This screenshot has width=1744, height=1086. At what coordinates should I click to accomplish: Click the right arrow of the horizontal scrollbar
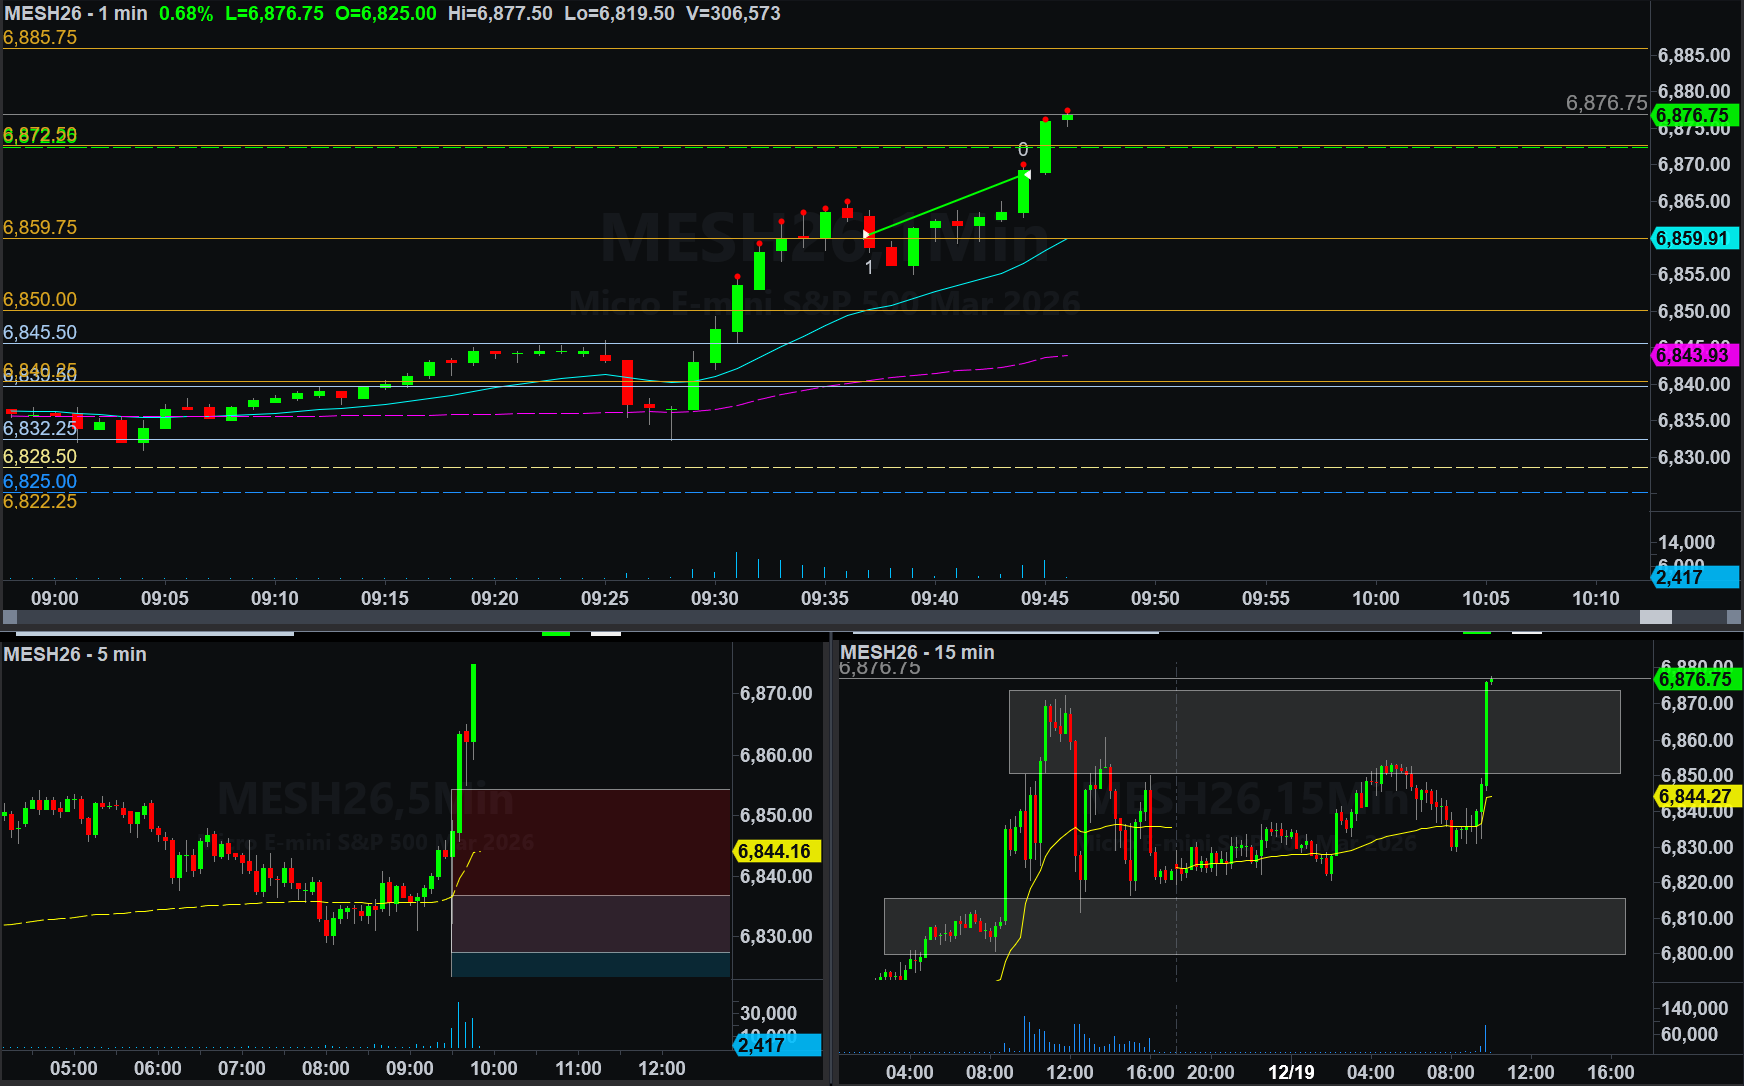(x=1734, y=617)
